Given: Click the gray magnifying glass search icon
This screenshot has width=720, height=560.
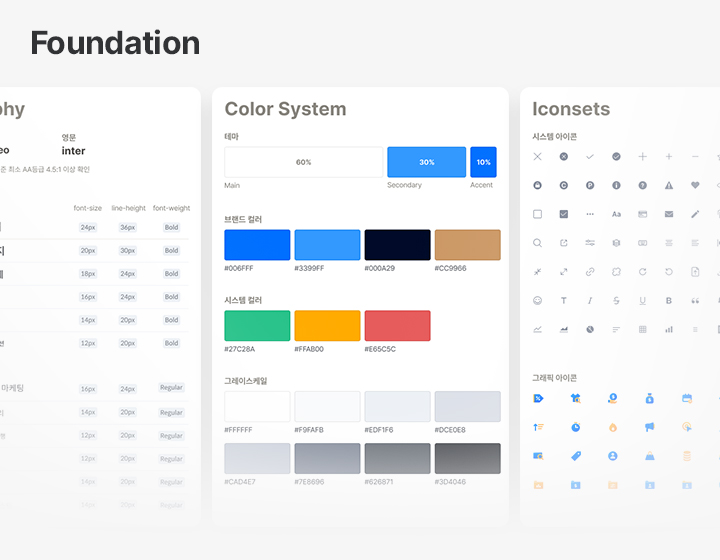Looking at the screenshot, I should click(538, 243).
